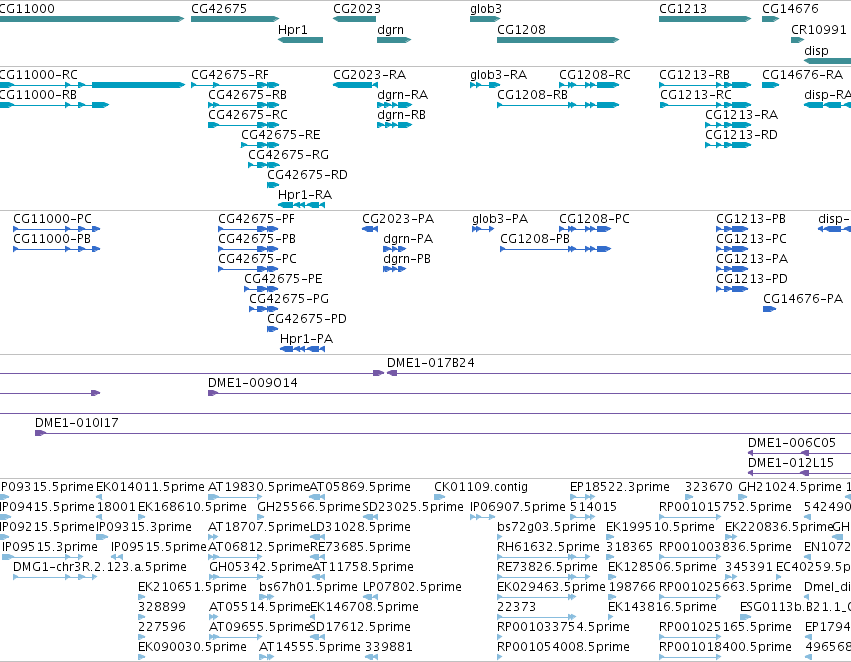Select the dgrn gene arrow
This screenshot has height=662, width=851.
pos(394,40)
